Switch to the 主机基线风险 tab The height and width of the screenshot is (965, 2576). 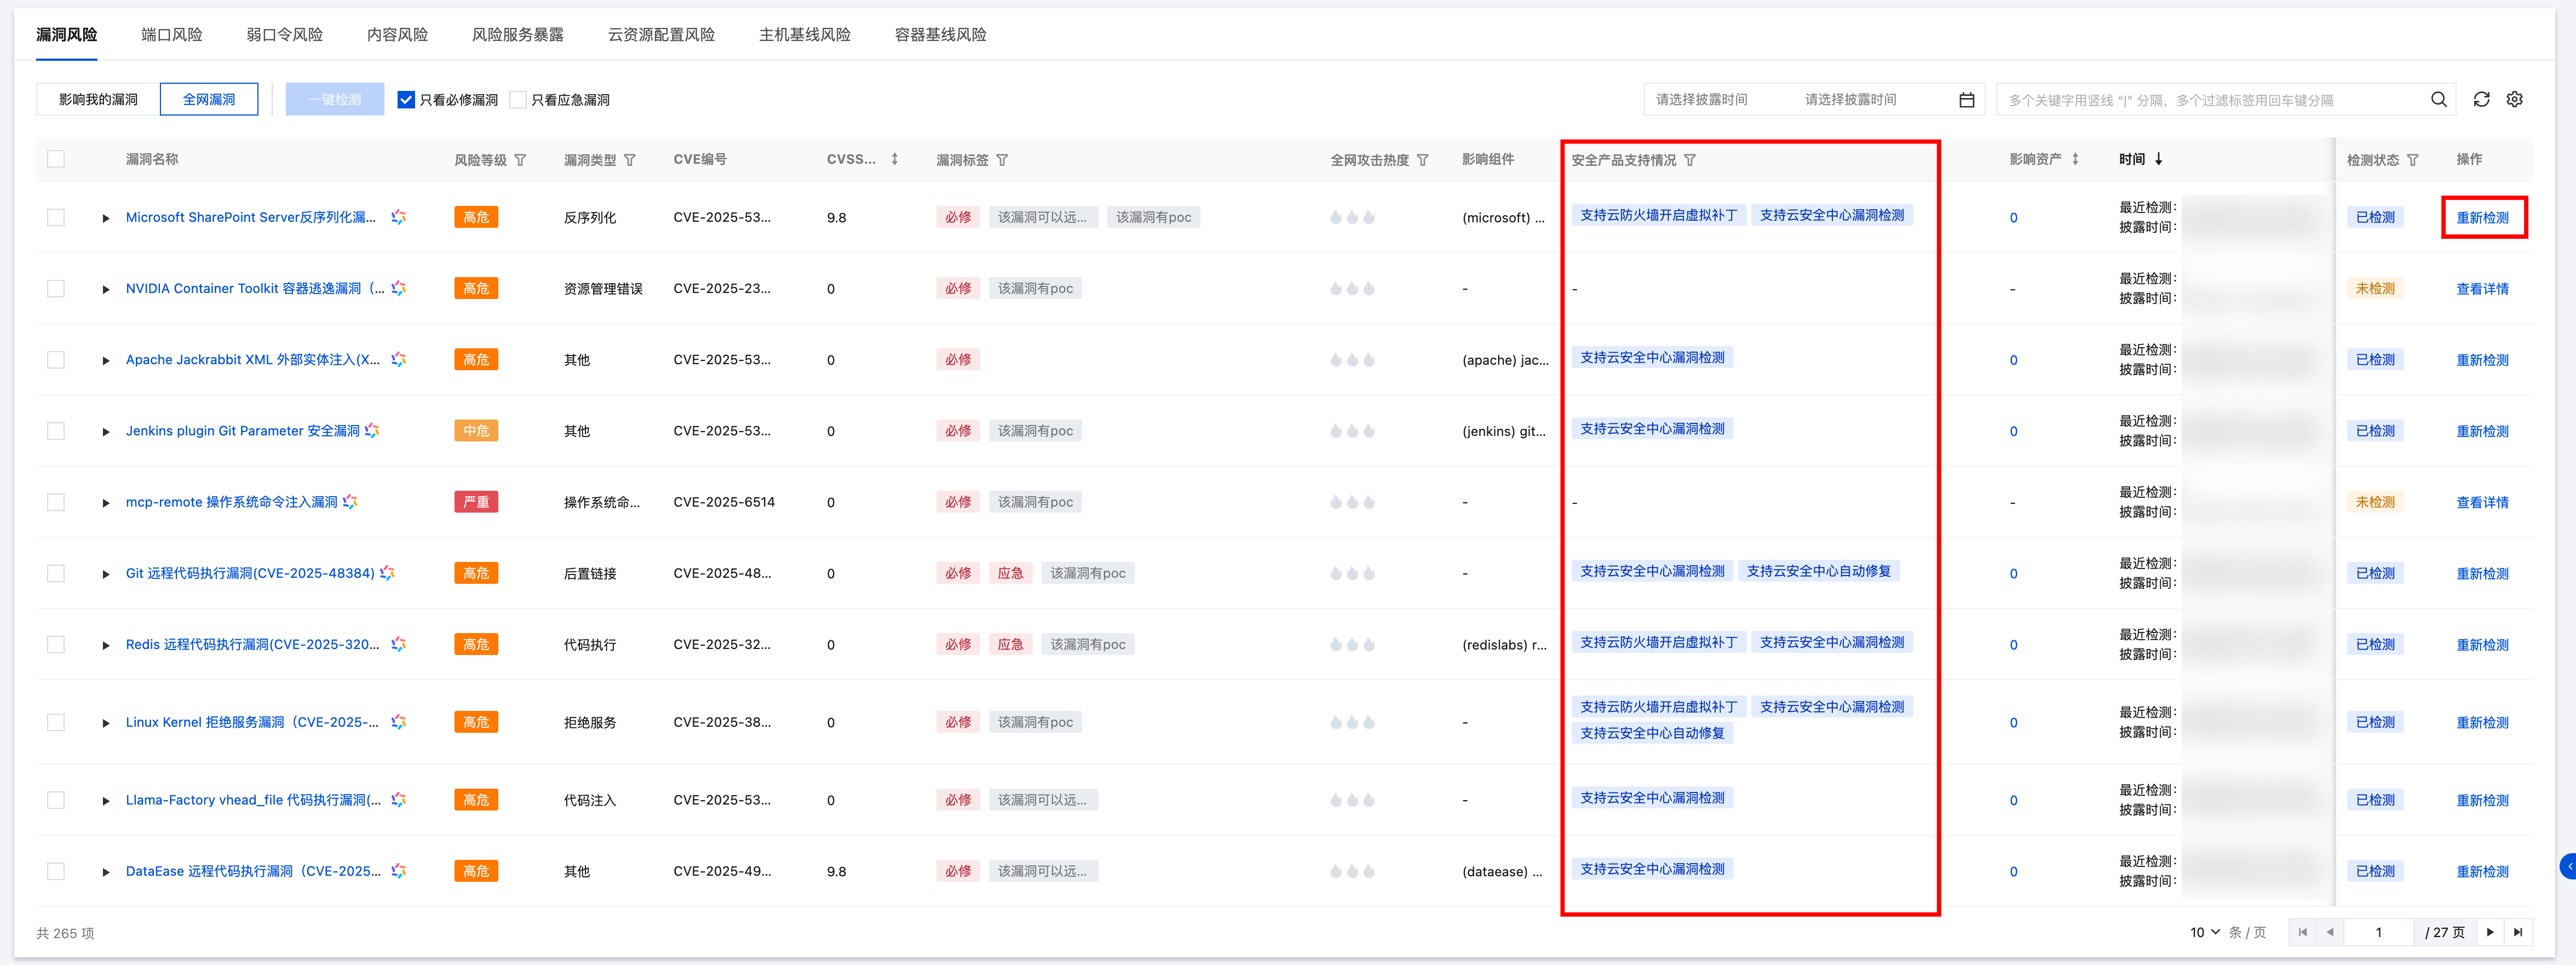(x=804, y=34)
